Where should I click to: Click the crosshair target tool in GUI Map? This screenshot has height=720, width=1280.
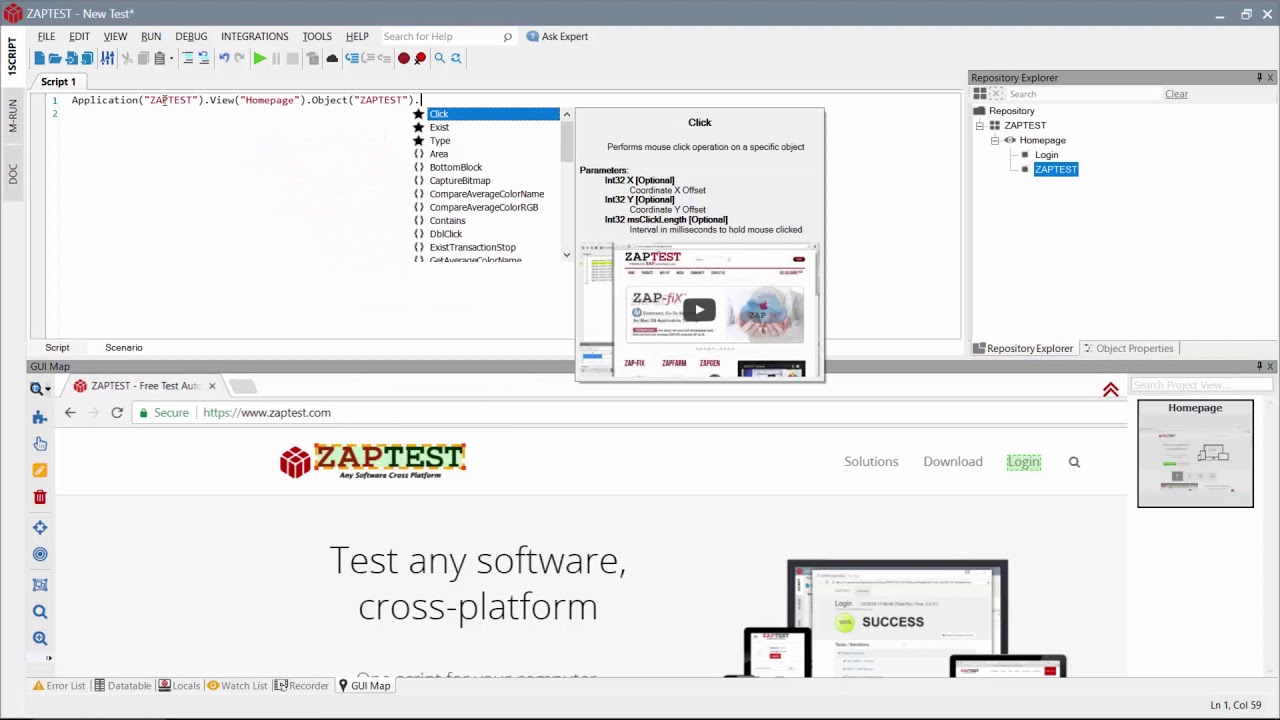(x=40, y=527)
